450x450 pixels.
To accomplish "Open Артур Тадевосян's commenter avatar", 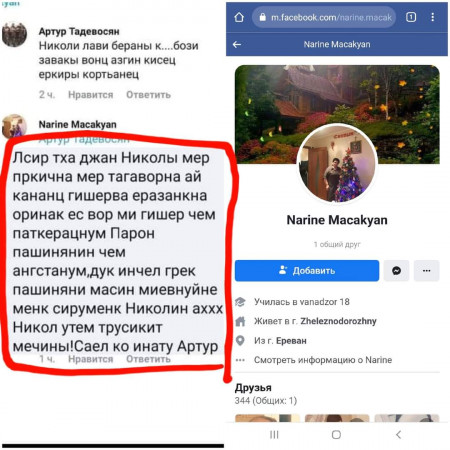I will click(x=14, y=34).
